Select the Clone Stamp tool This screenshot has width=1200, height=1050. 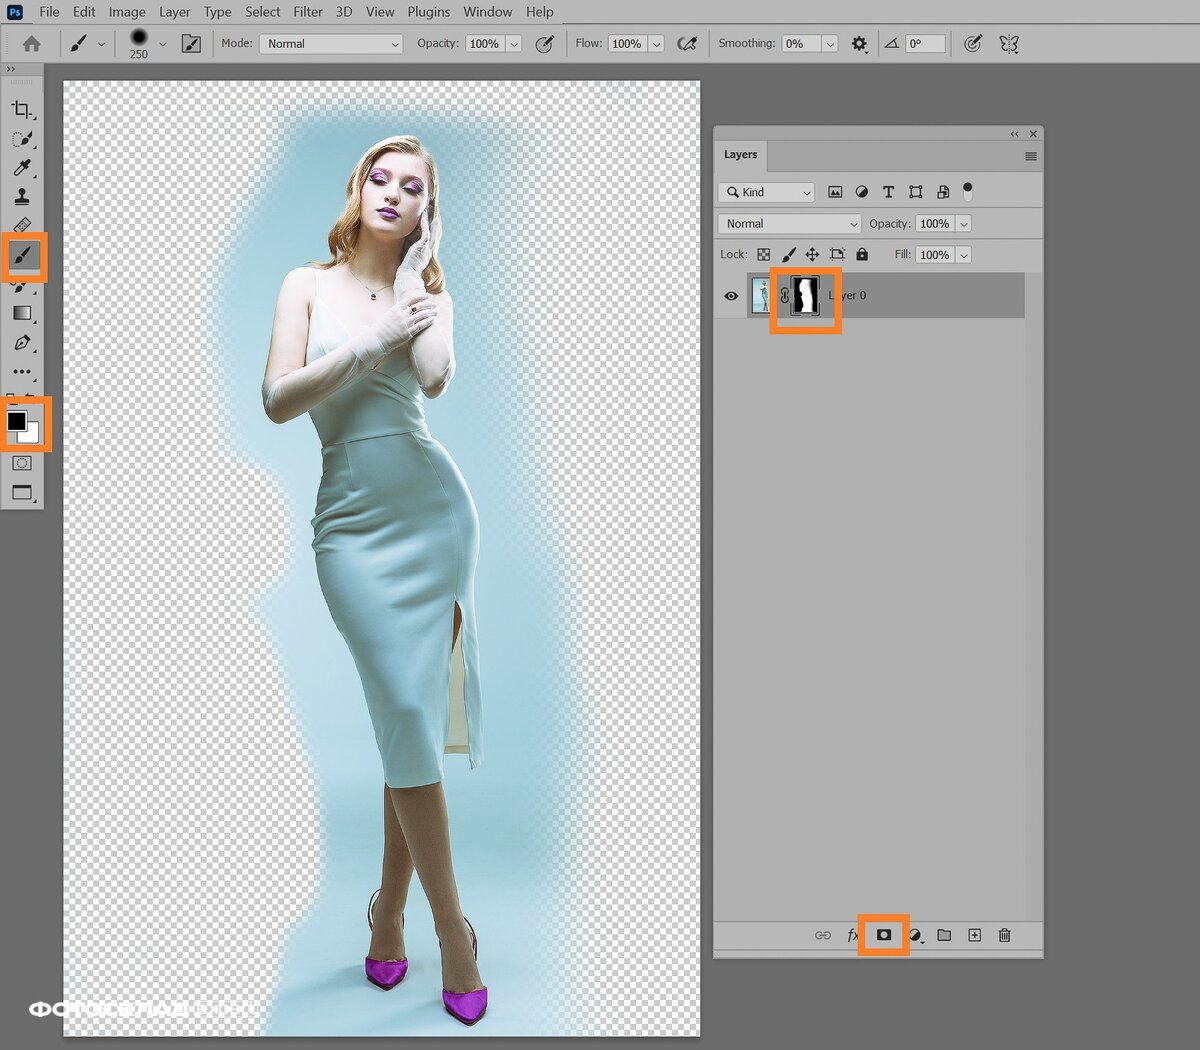pyautogui.click(x=22, y=196)
